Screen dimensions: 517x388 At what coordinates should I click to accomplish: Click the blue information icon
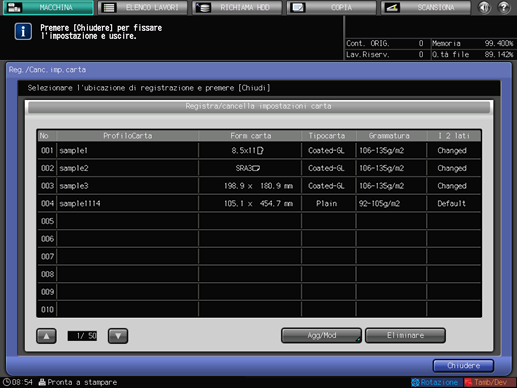pos(23,32)
